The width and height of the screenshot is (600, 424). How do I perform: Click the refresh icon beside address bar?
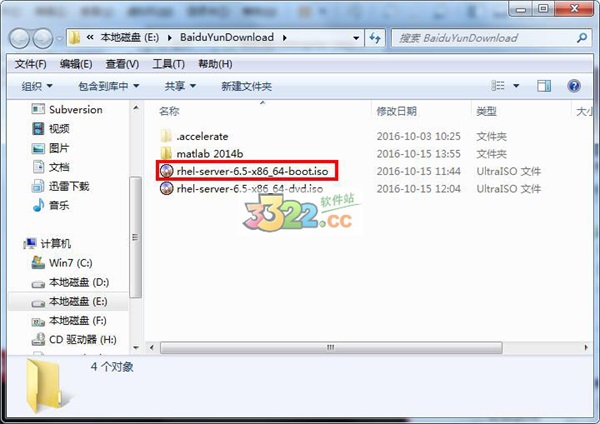pyautogui.click(x=375, y=38)
